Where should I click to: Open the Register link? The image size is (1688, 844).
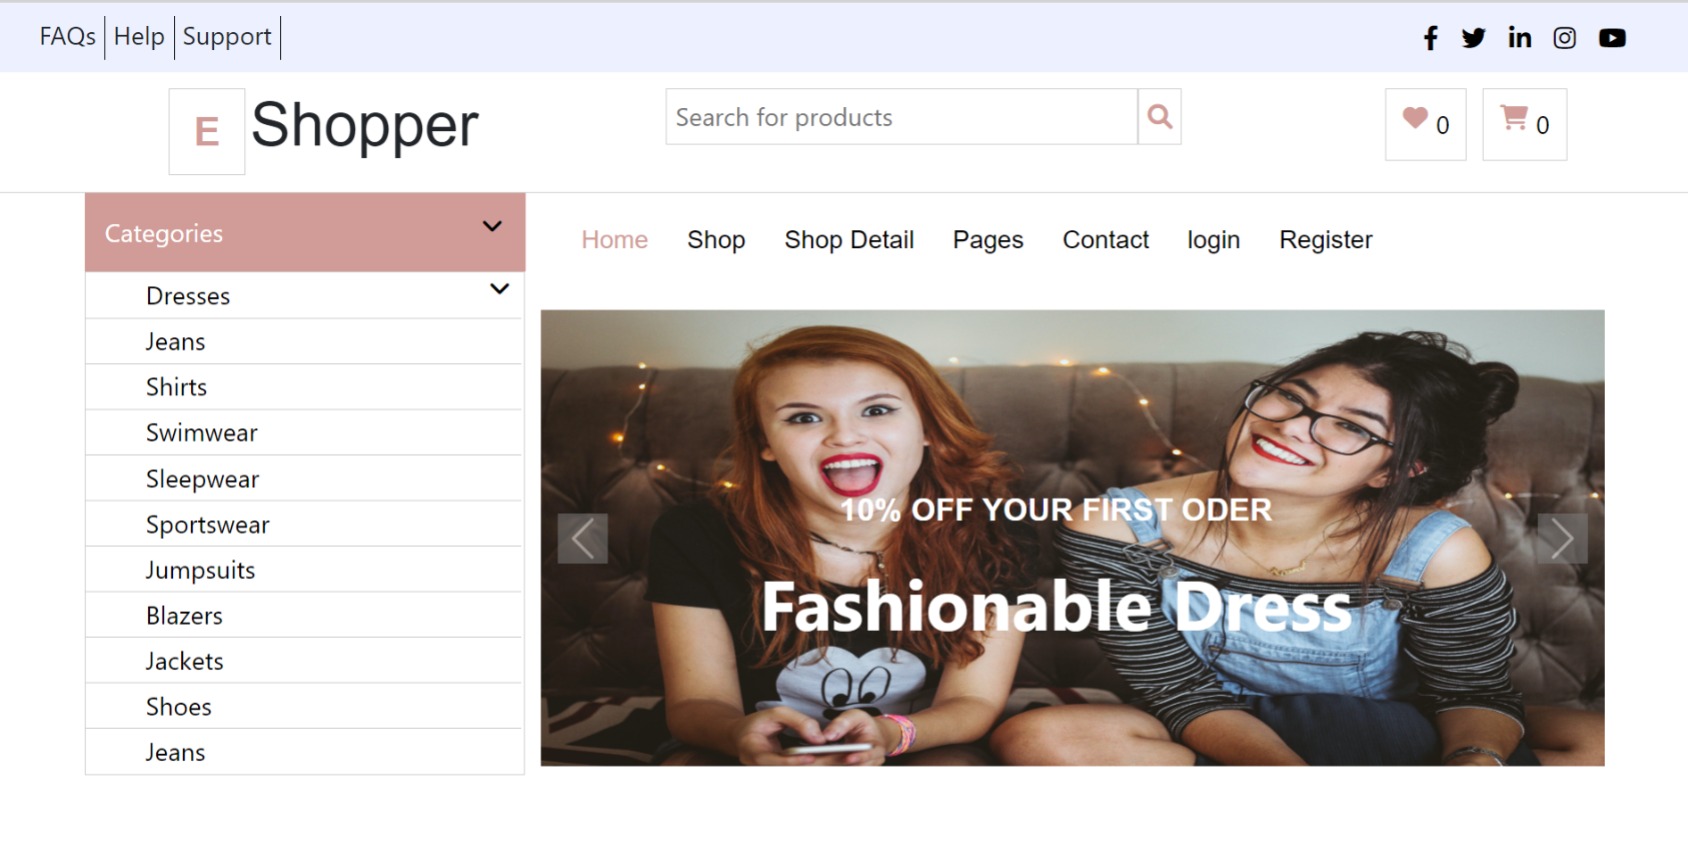click(x=1325, y=240)
